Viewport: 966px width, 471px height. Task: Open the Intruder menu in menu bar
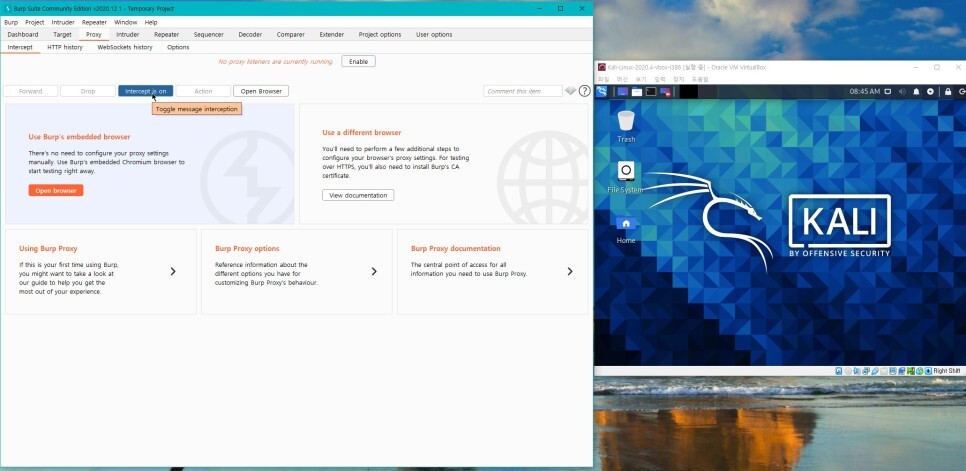pos(63,22)
